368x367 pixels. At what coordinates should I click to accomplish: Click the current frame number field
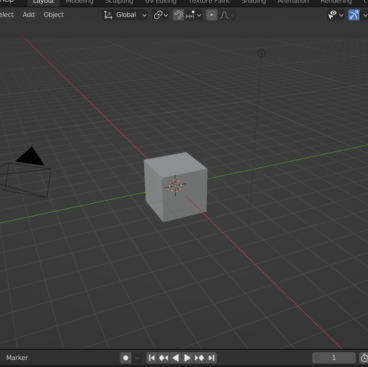334,358
